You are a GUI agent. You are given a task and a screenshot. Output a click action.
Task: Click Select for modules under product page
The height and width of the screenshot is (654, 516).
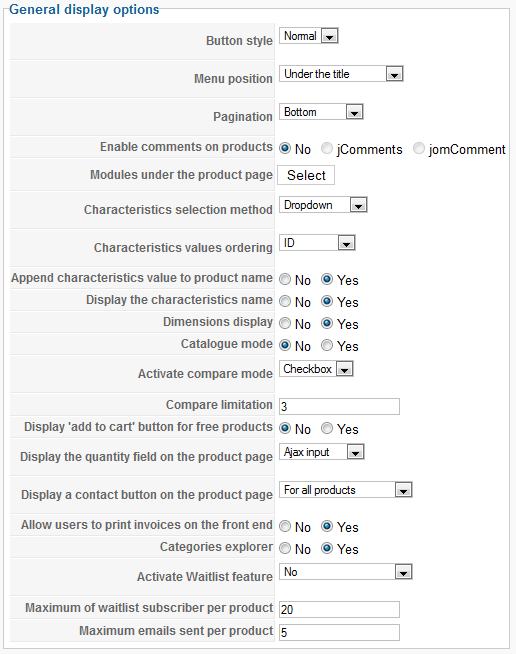point(306,175)
